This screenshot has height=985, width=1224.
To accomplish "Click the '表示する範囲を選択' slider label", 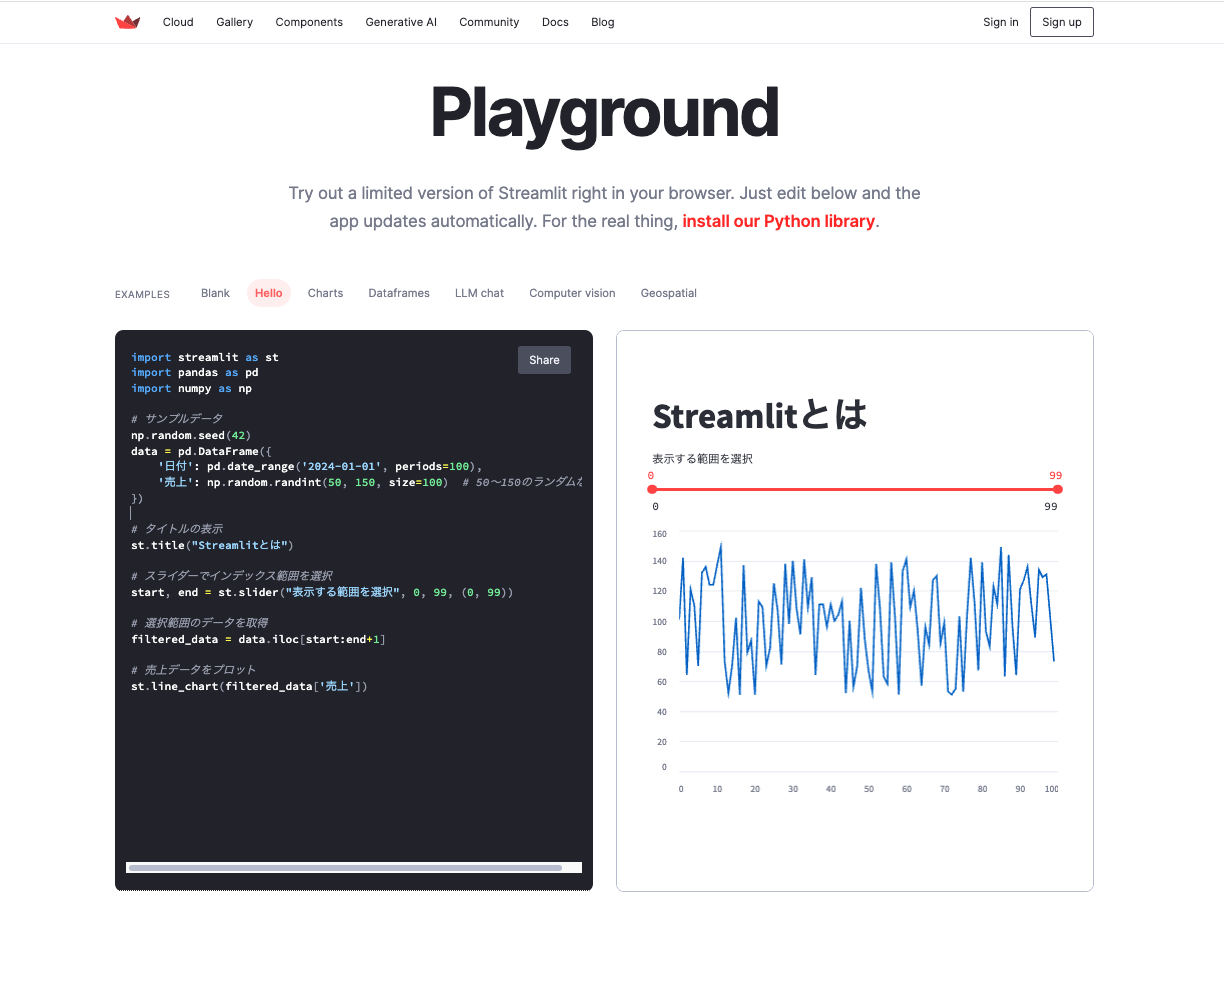I will (x=703, y=459).
